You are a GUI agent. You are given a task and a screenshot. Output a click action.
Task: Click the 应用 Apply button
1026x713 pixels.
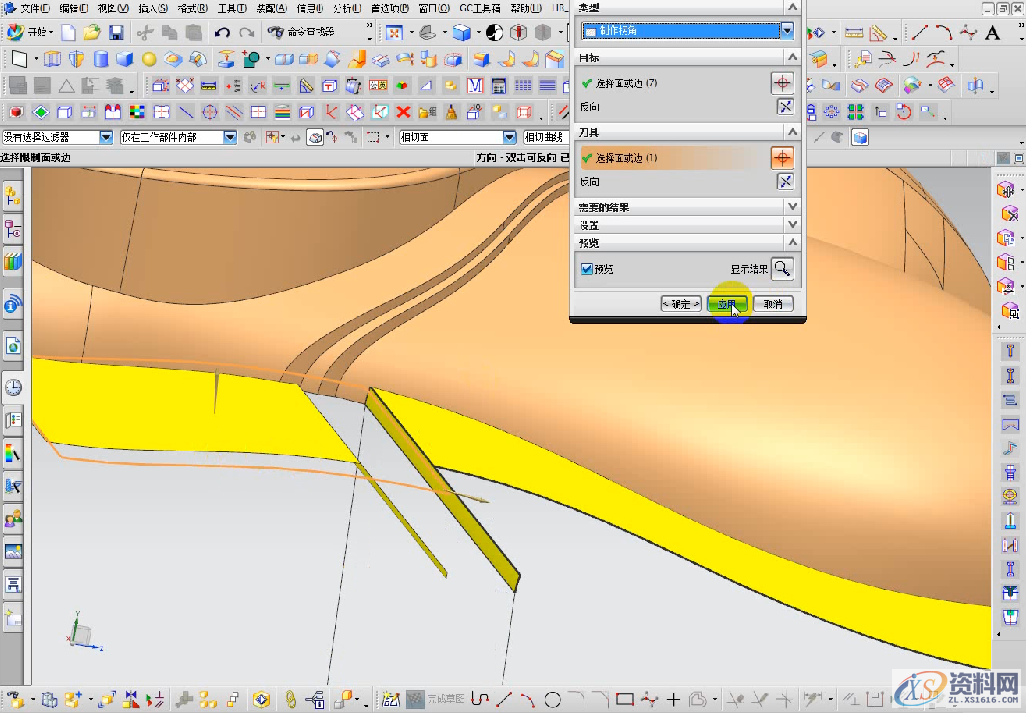(x=727, y=304)
